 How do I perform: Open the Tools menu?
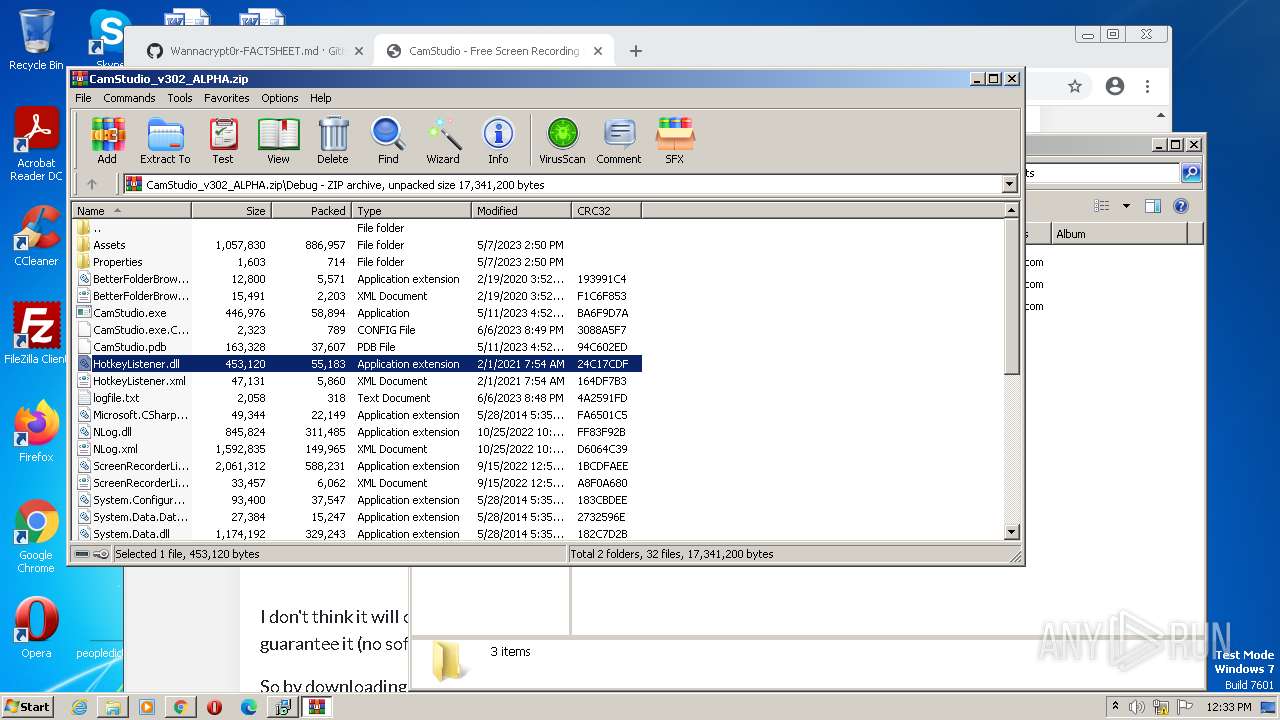[180, 98]
